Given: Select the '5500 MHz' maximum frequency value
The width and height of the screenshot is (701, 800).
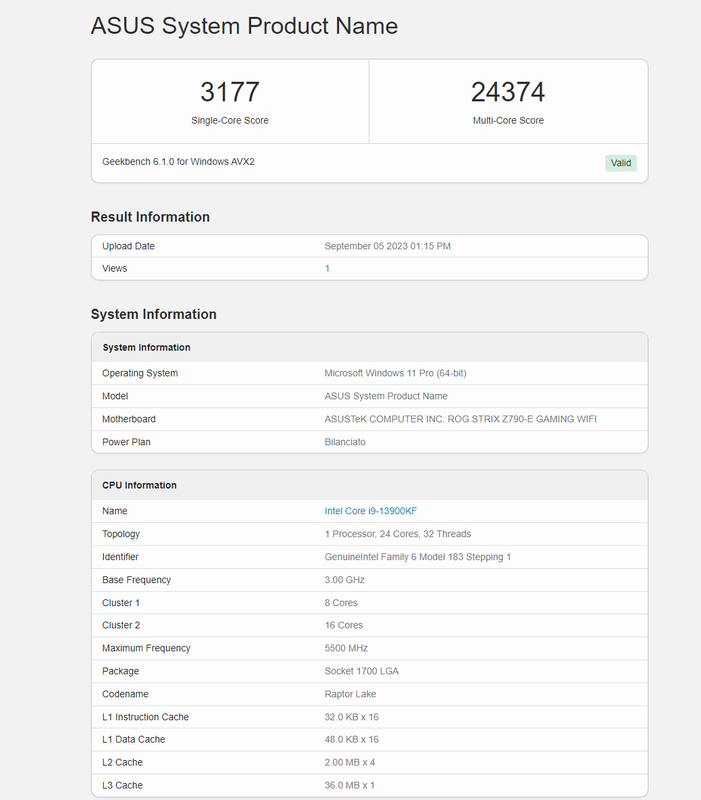Looking at the screenshot, I should pos(346,648).
